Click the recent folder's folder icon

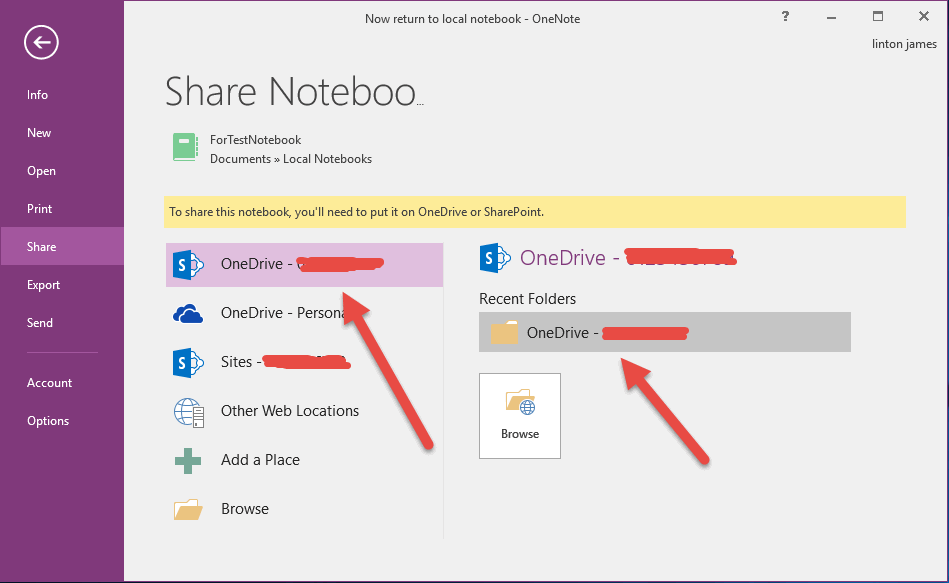504,332
